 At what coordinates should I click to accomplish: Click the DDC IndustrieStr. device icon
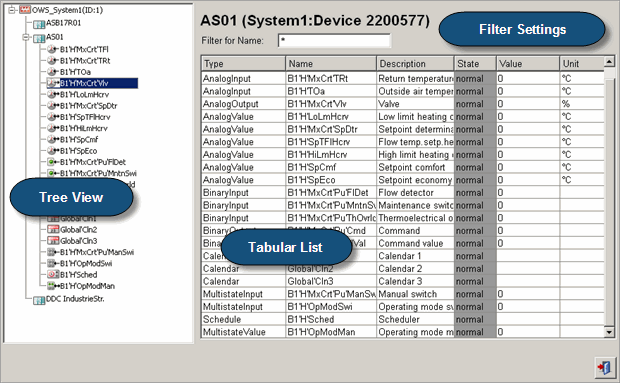pyautogui.click(x=39, y=300)
